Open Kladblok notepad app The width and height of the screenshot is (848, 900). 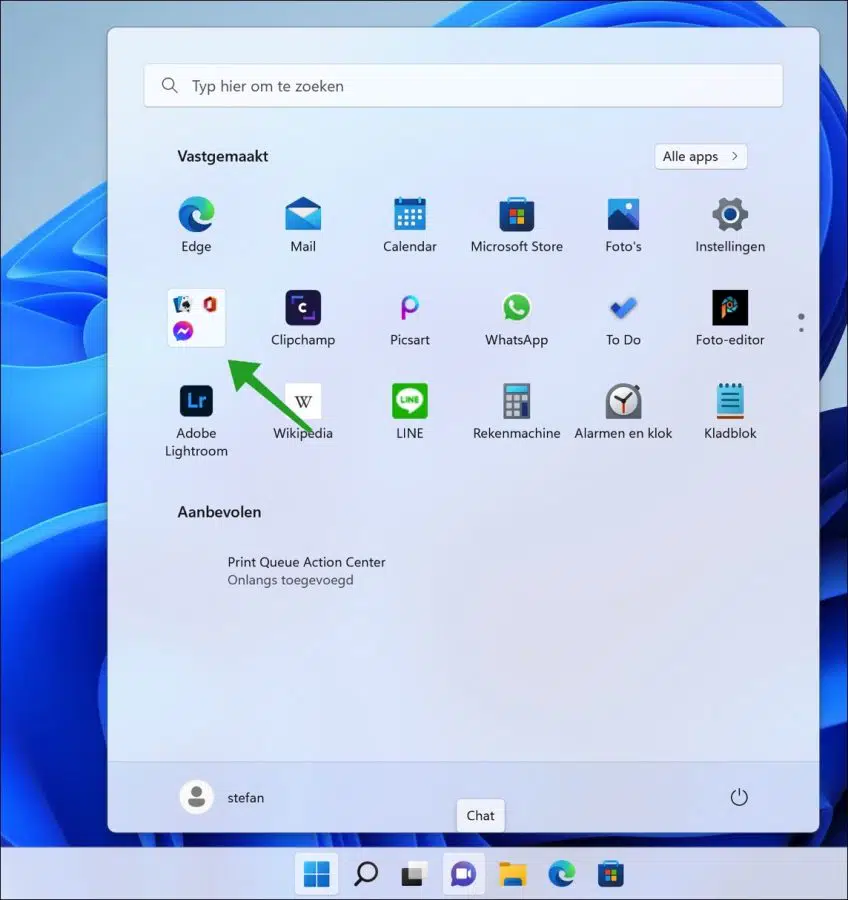click(730, 412)
